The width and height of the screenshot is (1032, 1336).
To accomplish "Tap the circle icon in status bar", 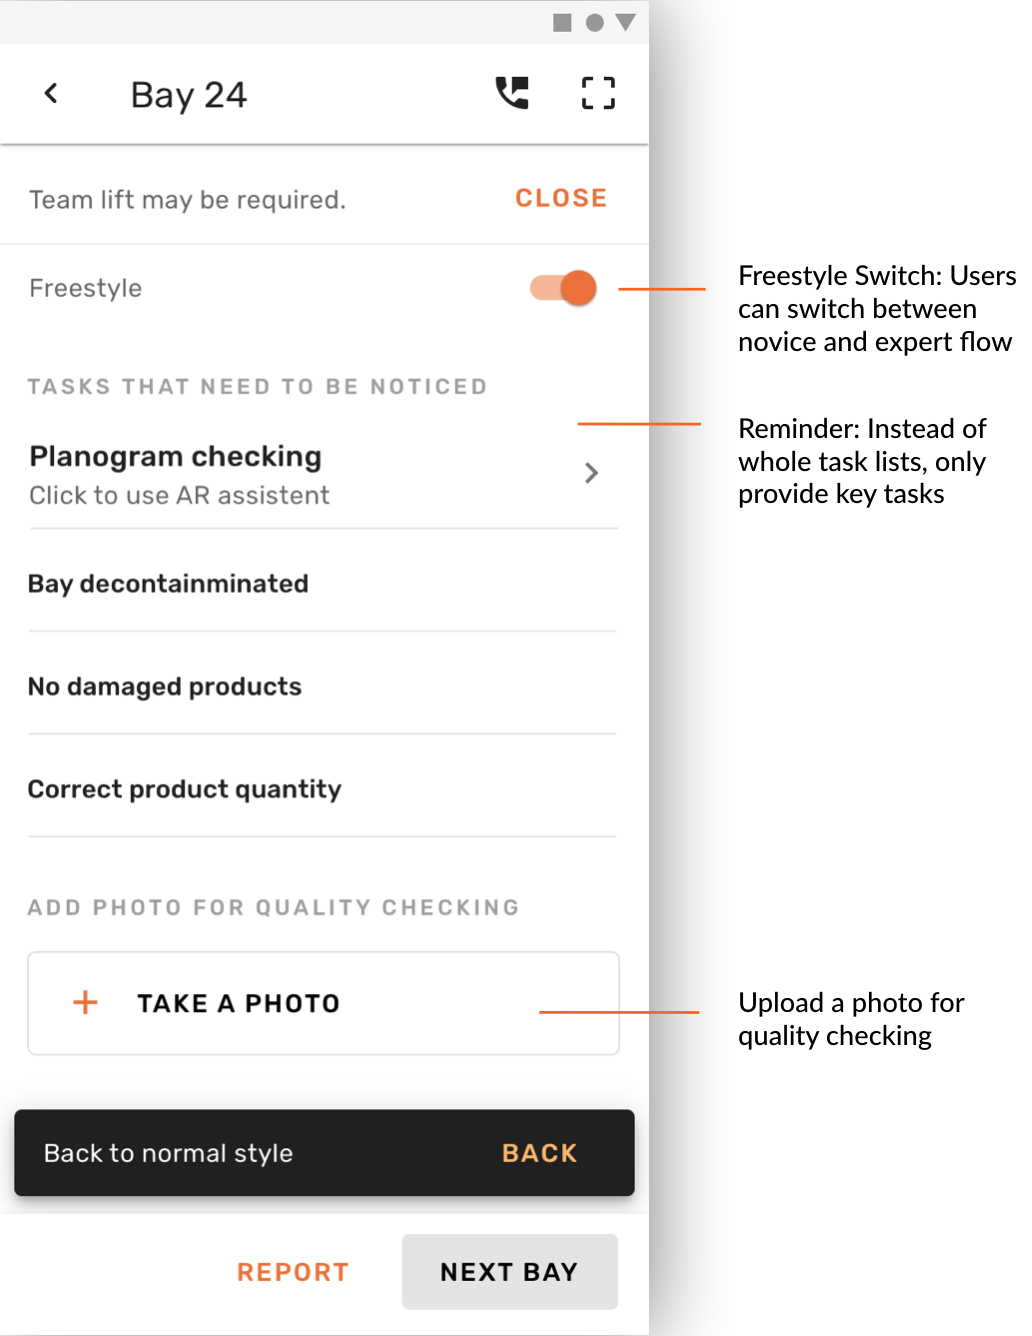I will tap(594, 22).
